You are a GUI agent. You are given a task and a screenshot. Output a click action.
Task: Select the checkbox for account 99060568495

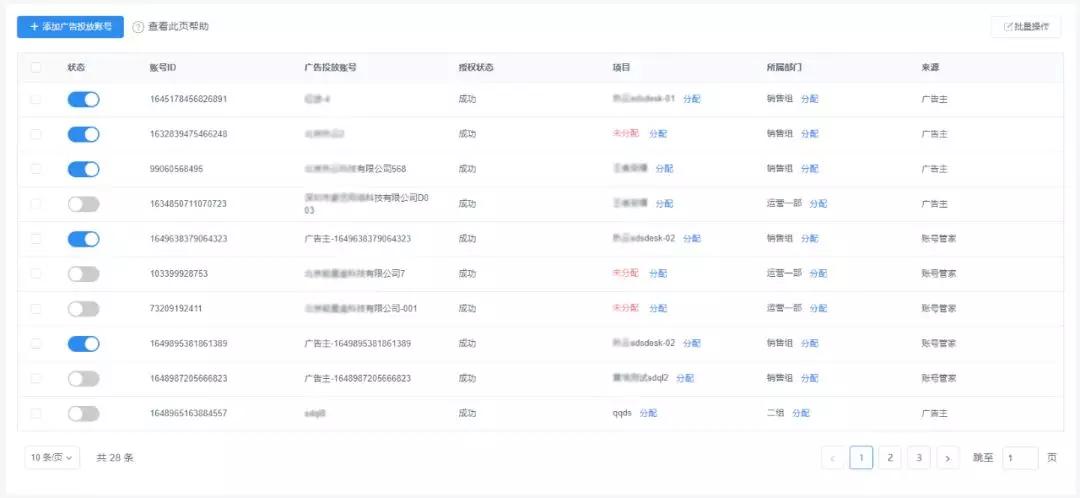click(36, 169)
